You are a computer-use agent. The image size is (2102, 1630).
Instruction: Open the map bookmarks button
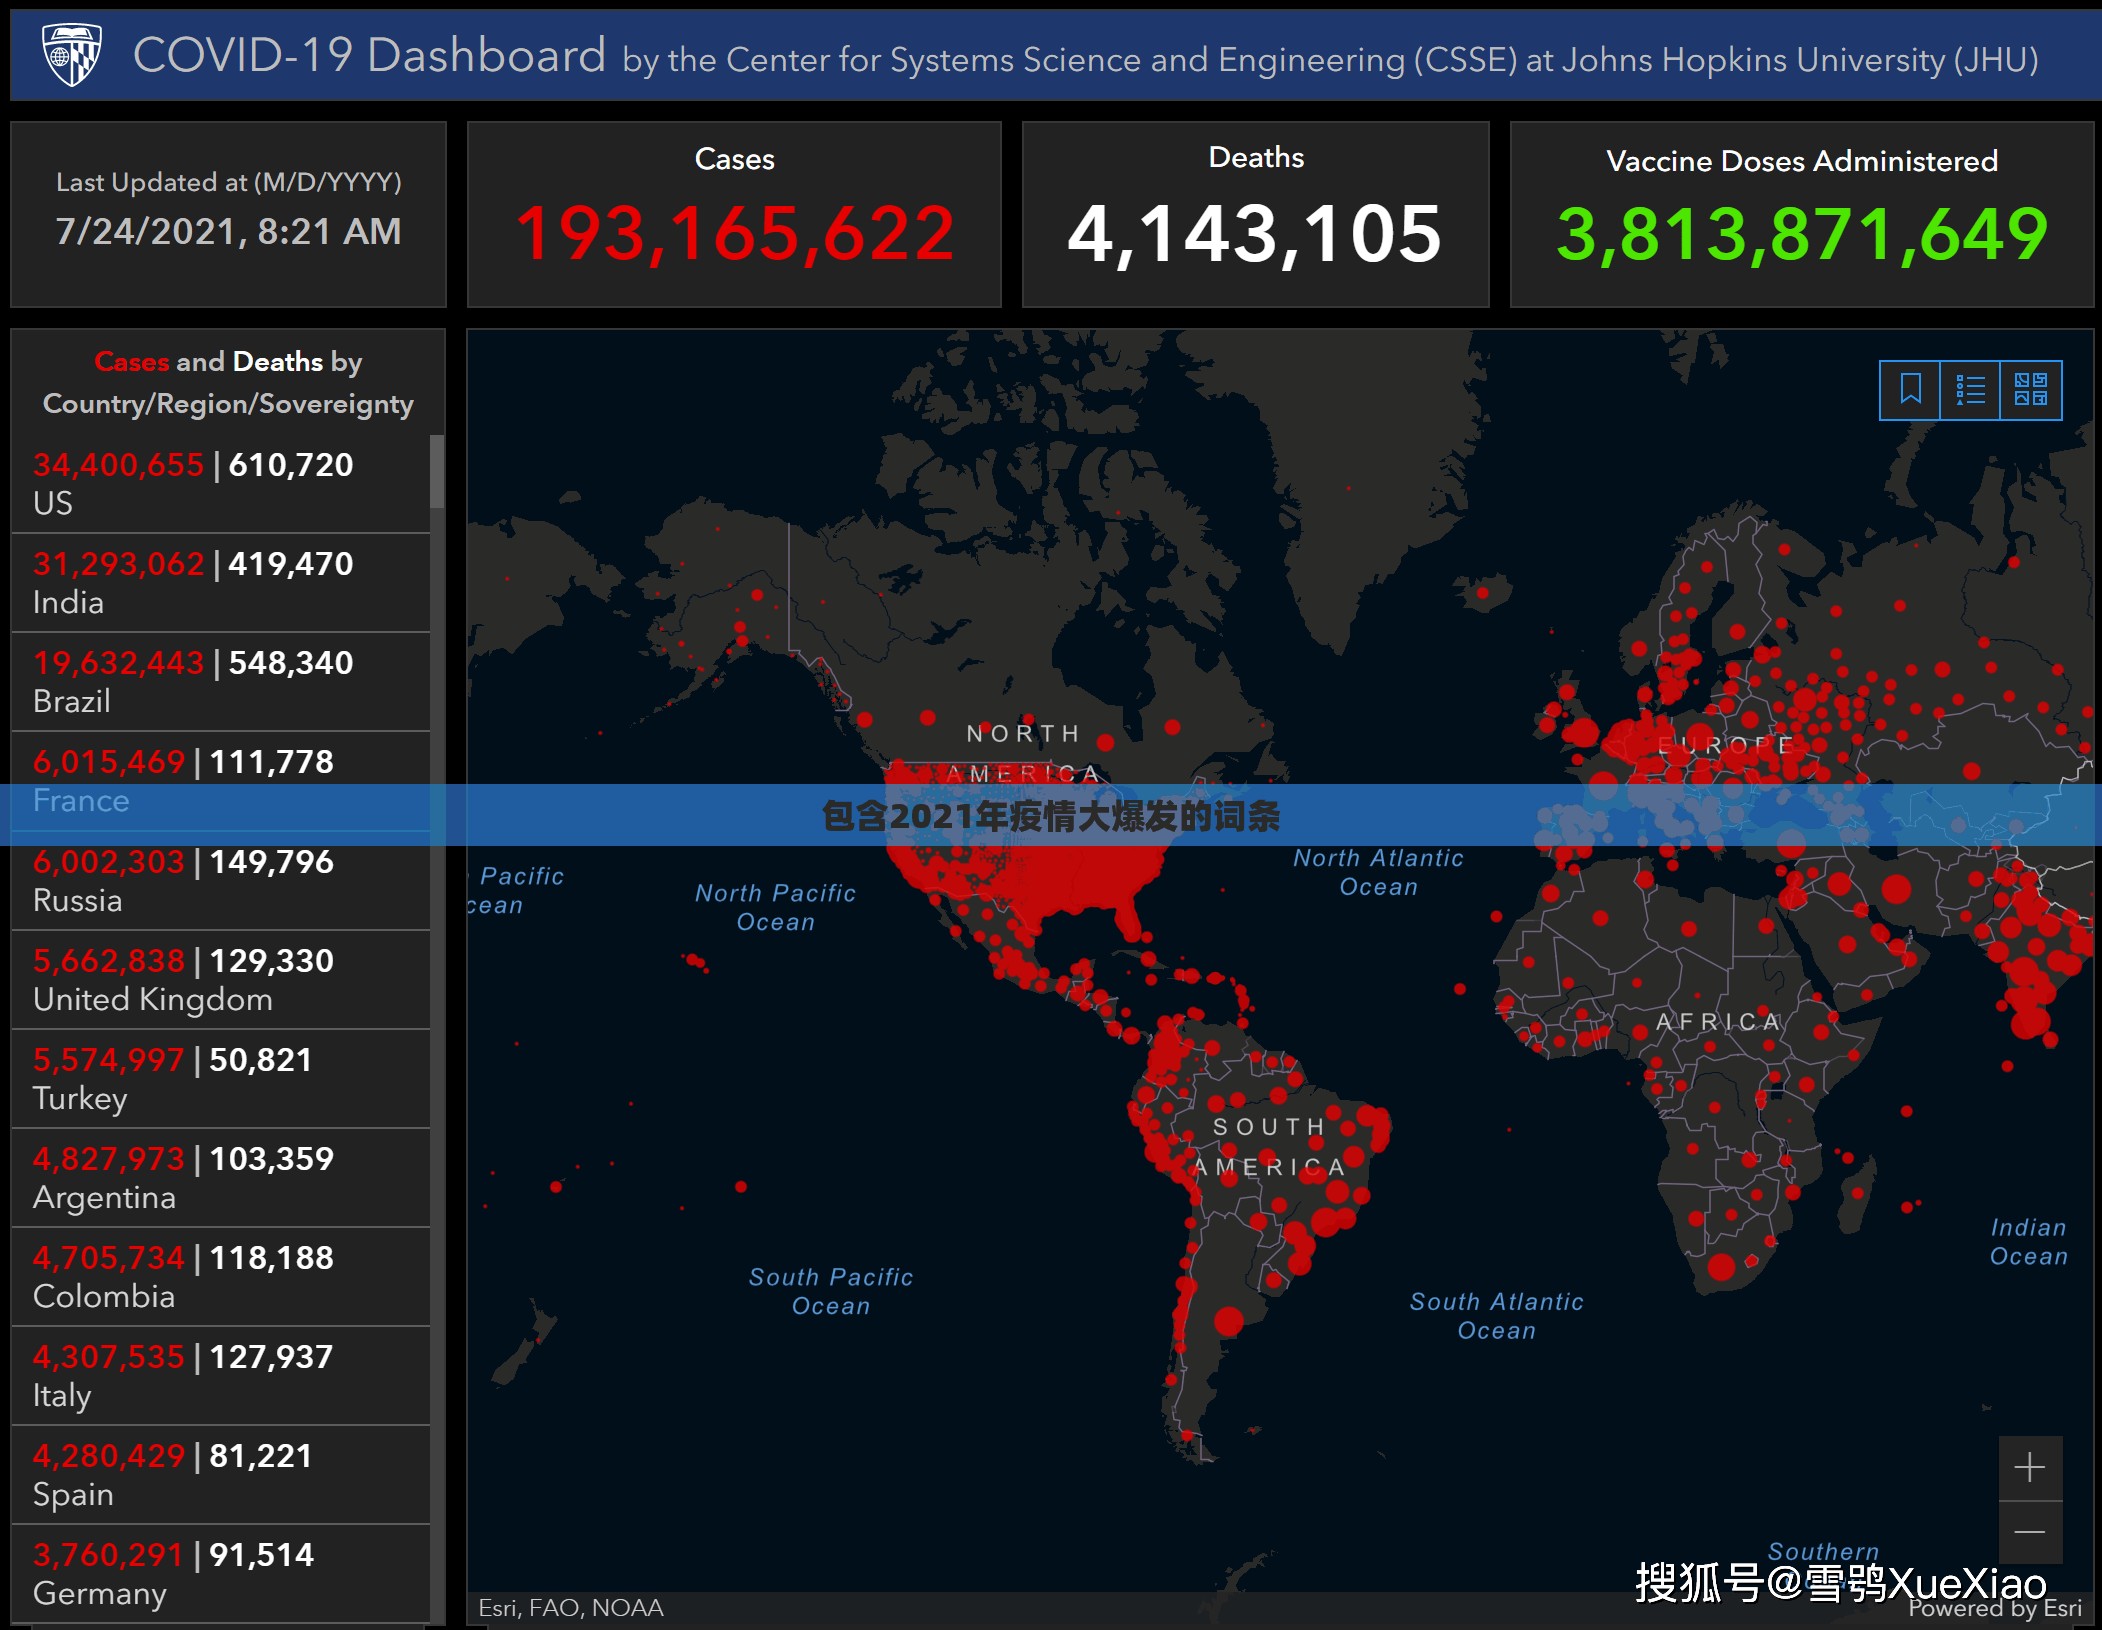pyautogui.click(x=1910, y=390)
